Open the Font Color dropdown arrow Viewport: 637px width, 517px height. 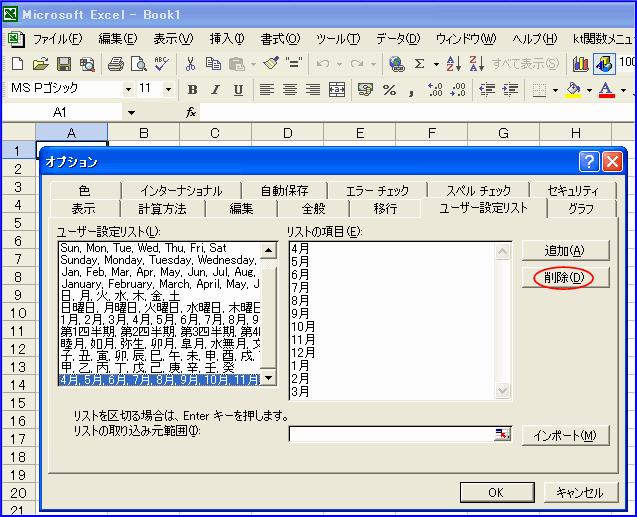coord(623,90)
